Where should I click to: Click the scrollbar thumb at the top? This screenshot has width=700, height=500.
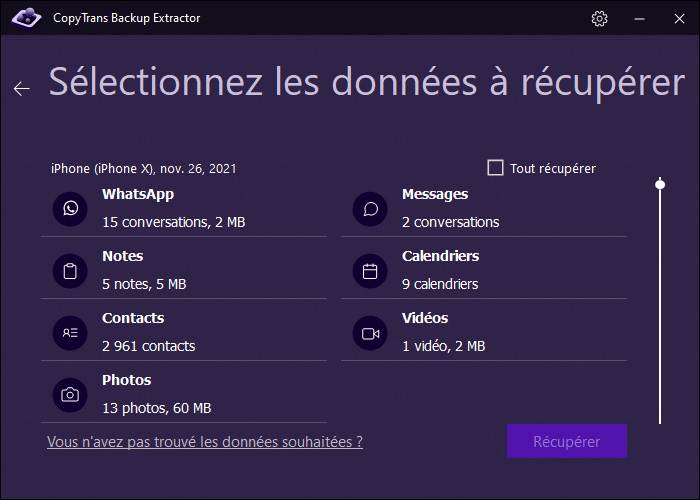pos(660,184)
